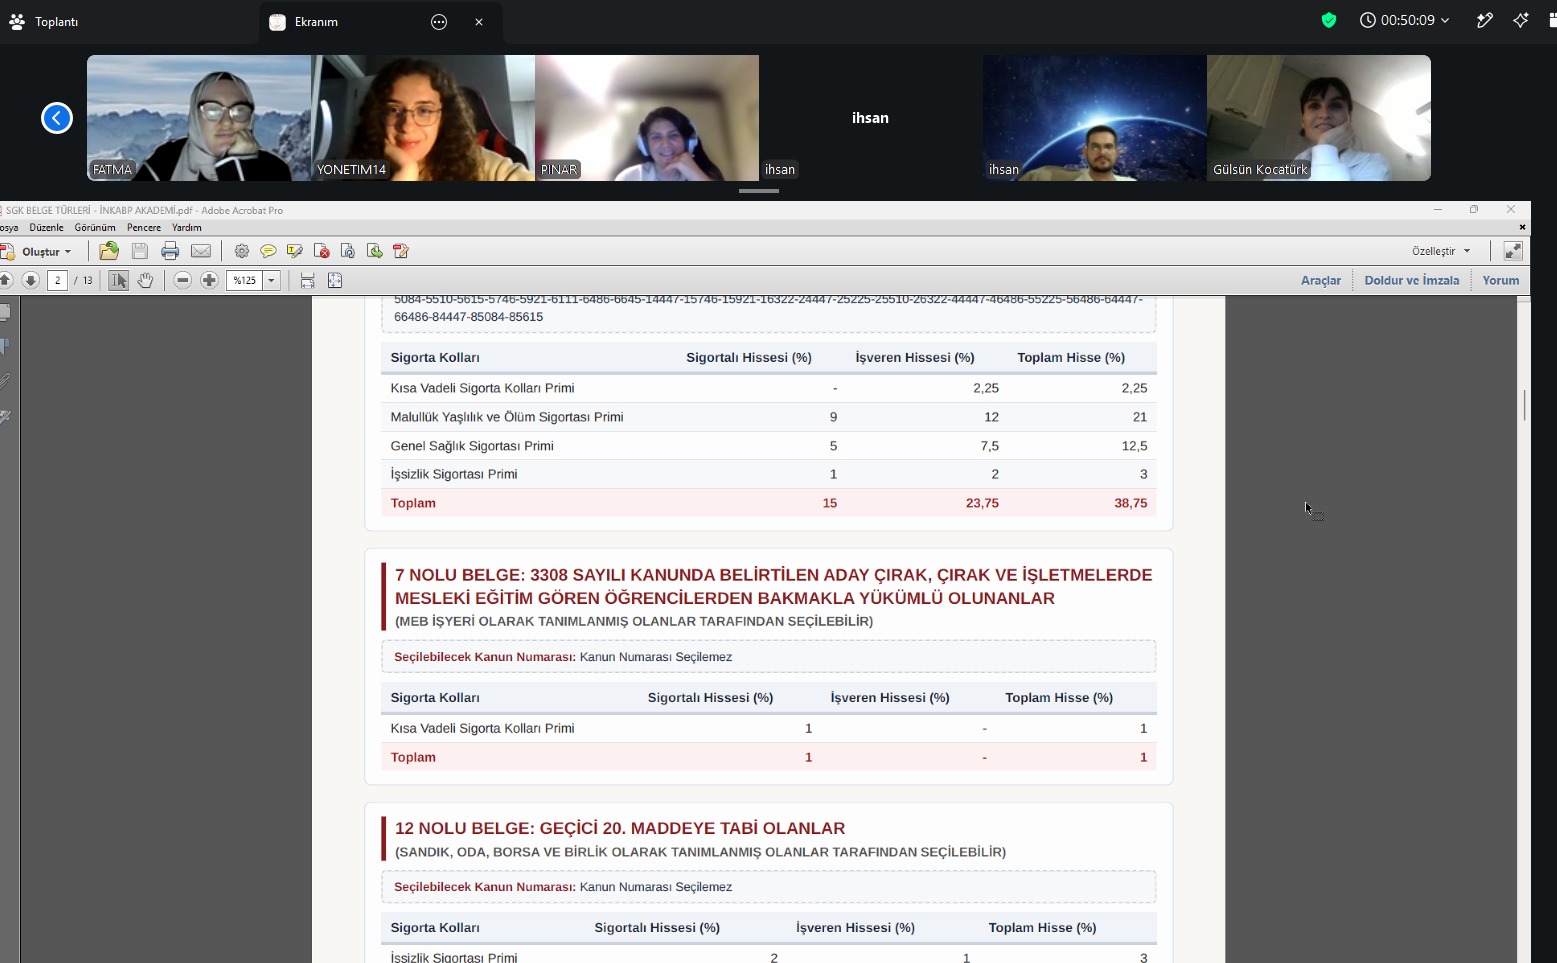Click the extract page icon
Viewport: 1557px width, 963px height.
coord(374,251)
